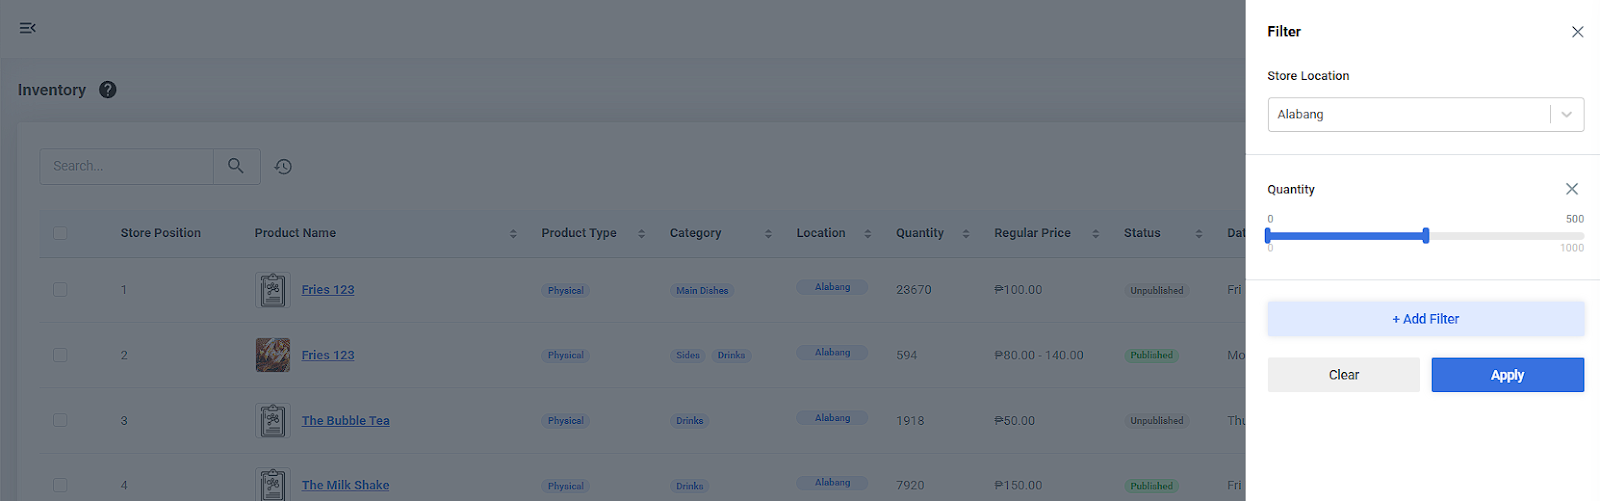Screen dimensions: 1600x501
Task: Open the Fries 123 link in row 1
Action: [x=328, y=290]
